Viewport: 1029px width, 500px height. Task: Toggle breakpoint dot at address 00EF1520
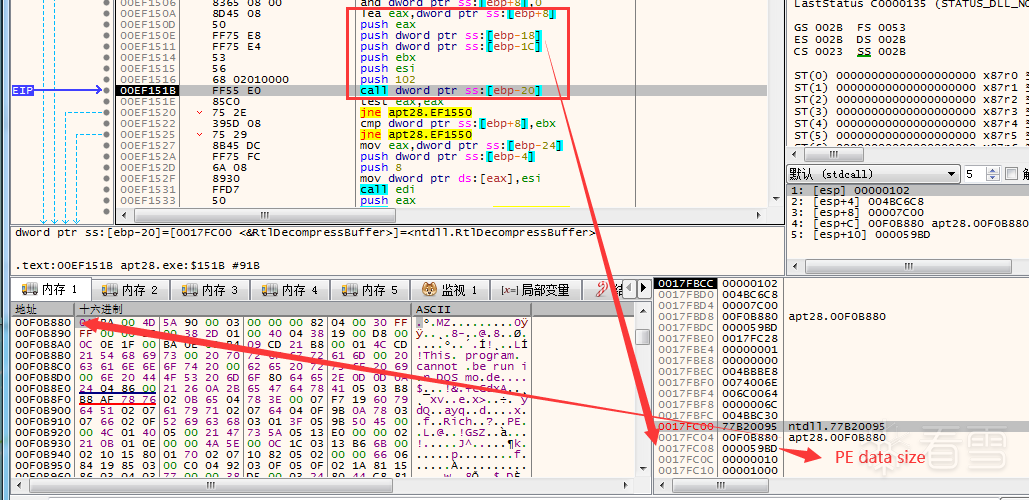tap(106, 113)
